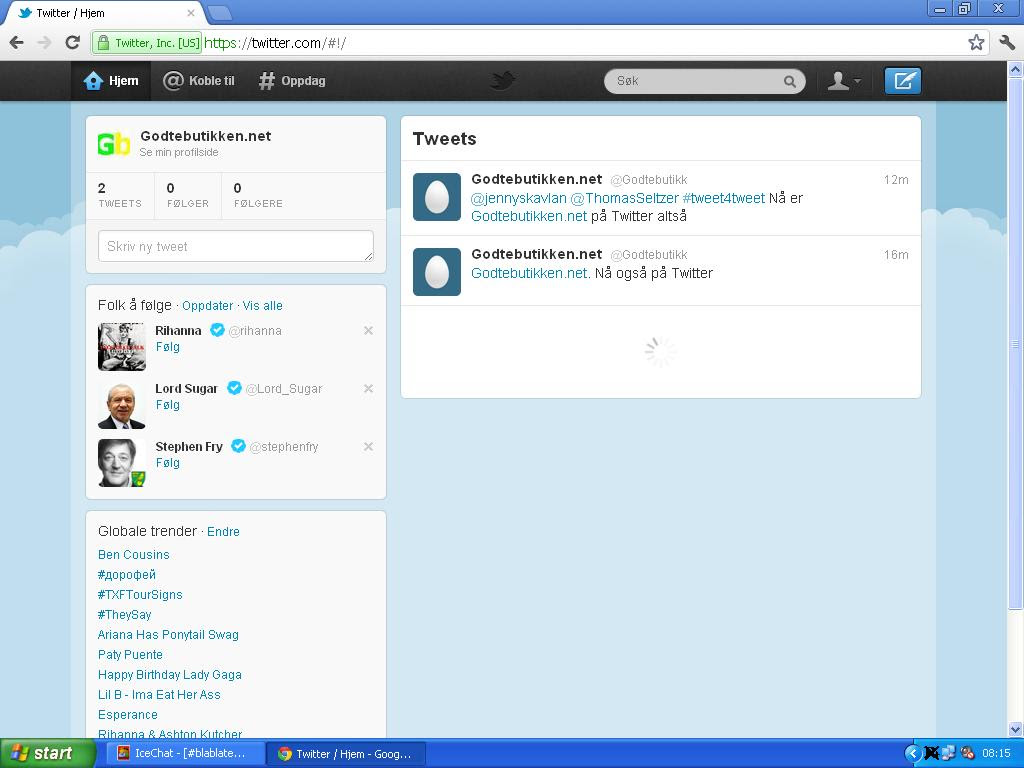This screenshot has height=768, width=1024.
Task: View the 2 Tweets count
Action: click(x=120, y=195)
